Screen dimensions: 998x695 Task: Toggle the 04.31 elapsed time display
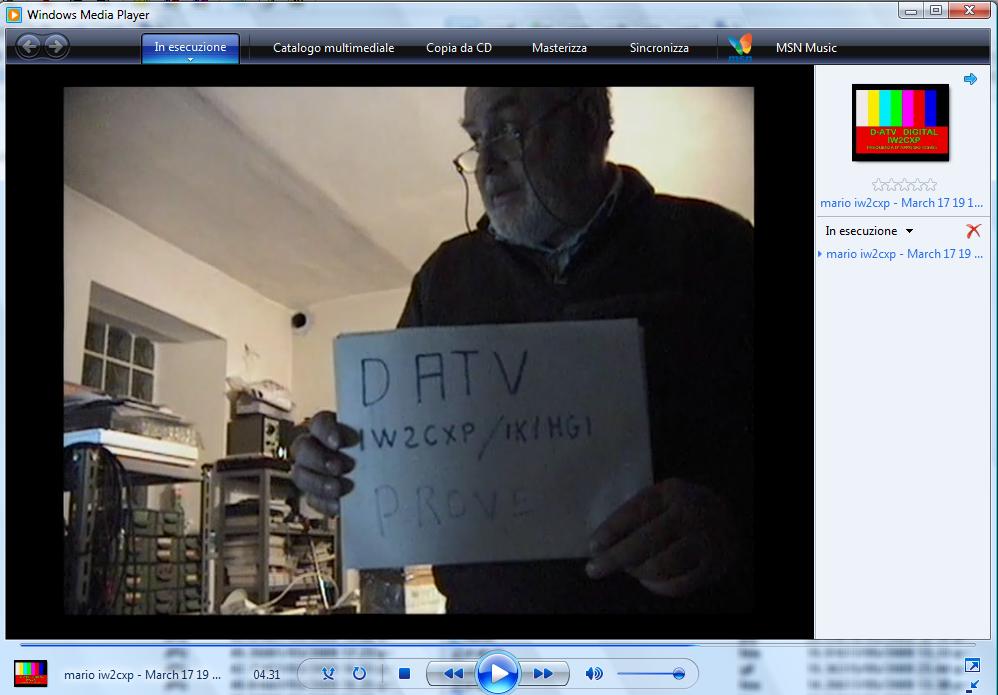267,675
